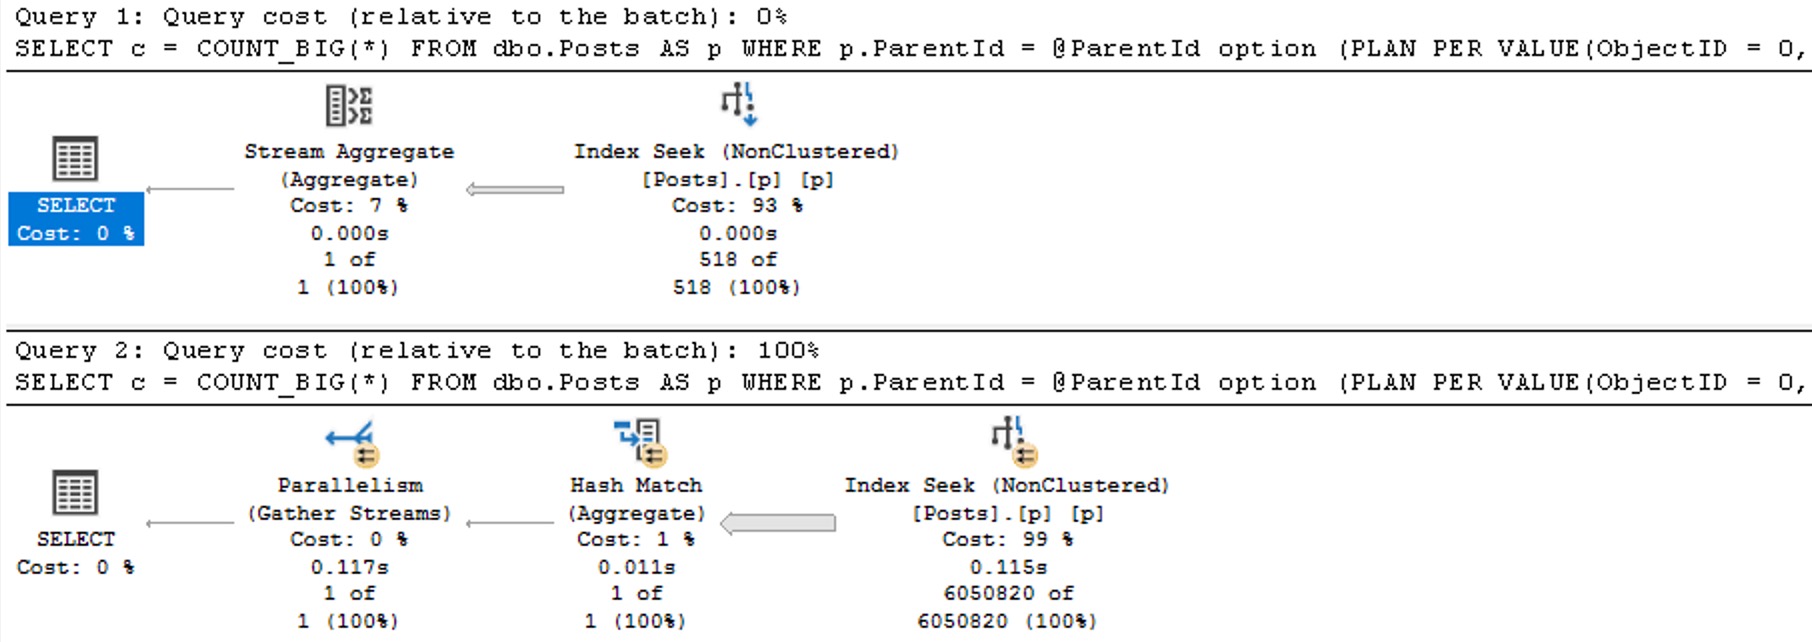
Task: Click the Query 2 SQL statement text
Action: [x=911, y=383]
